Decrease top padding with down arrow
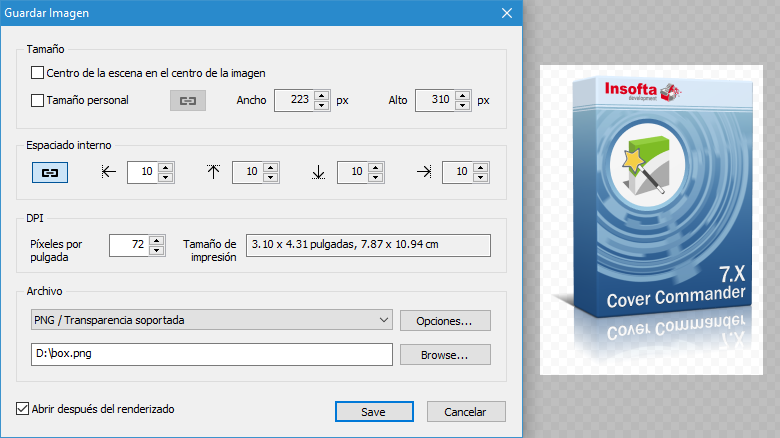780x438 pixels. (x=271, y=178)
